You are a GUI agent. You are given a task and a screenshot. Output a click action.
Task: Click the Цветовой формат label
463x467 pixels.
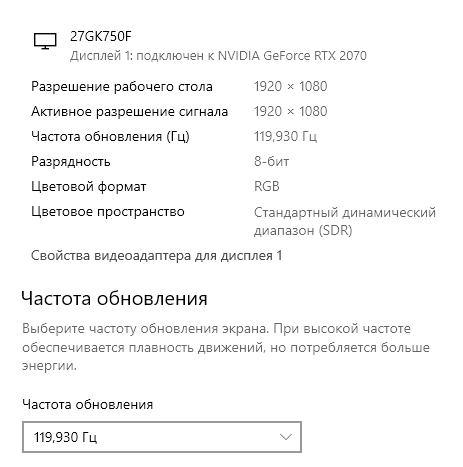click(x=89, y=187)
